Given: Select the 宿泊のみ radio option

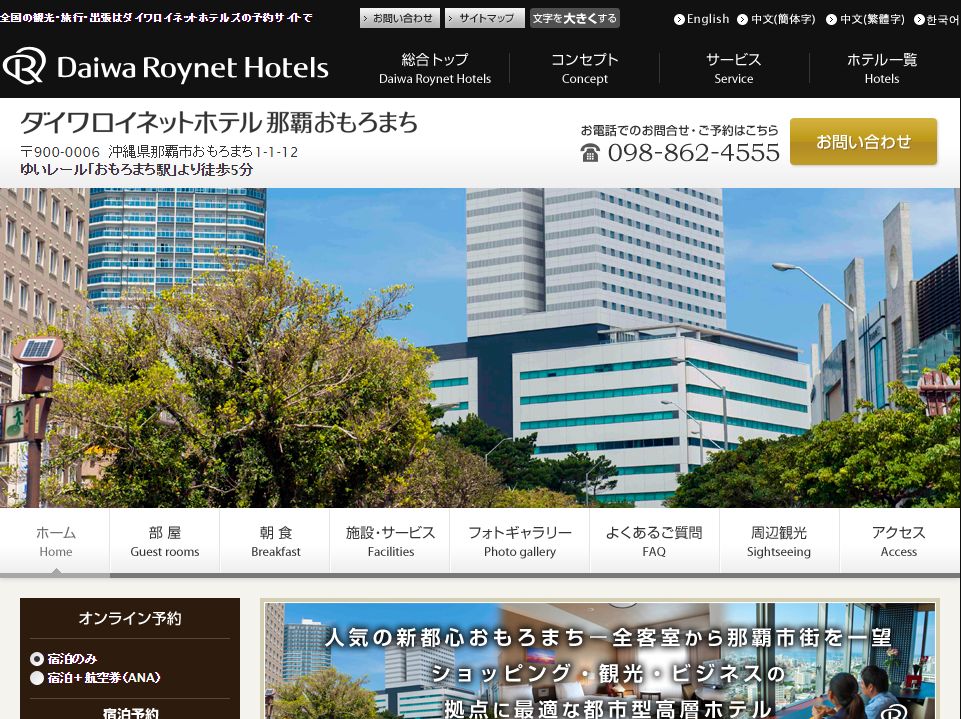Looking at the screenshot, I should (x=37, y=659).
